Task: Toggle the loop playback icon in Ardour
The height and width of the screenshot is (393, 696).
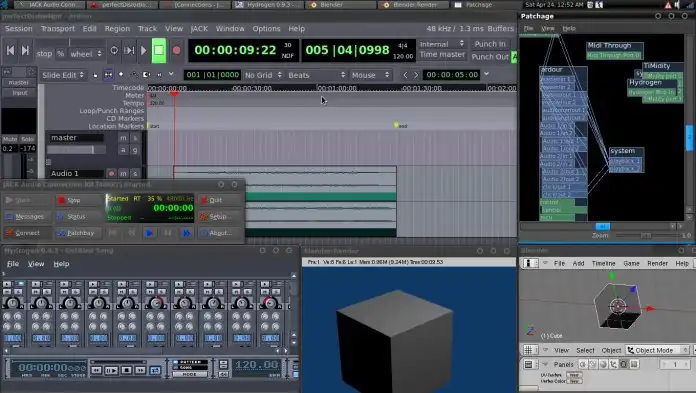Action: 114,50
